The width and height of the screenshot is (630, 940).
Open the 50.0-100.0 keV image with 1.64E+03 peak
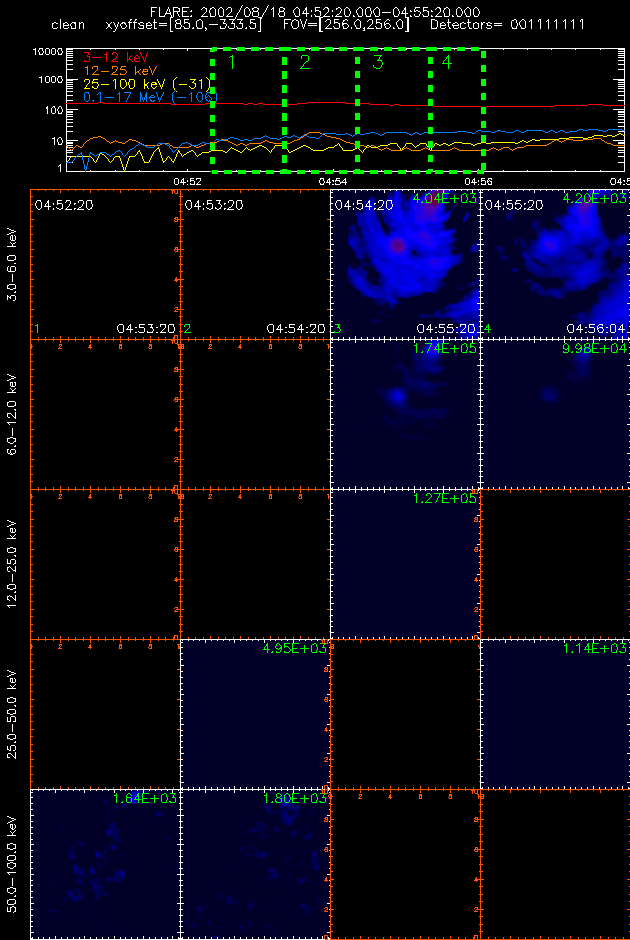pos(104,864)
